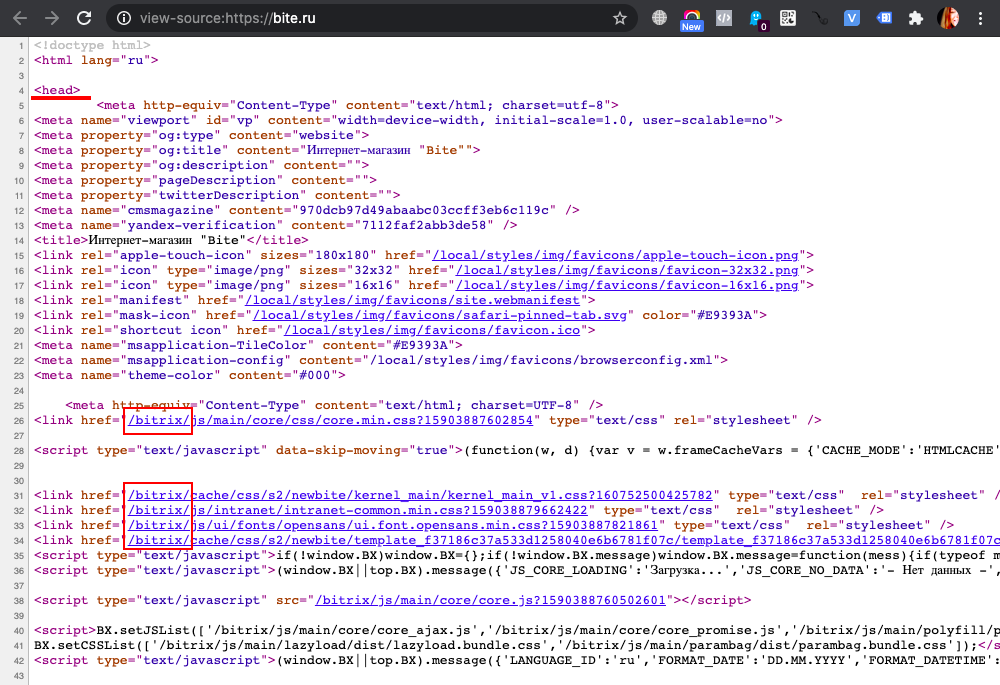The image size is (1000, 685).
Task: Open the blue V extension icon
Action: pos(851,18)
